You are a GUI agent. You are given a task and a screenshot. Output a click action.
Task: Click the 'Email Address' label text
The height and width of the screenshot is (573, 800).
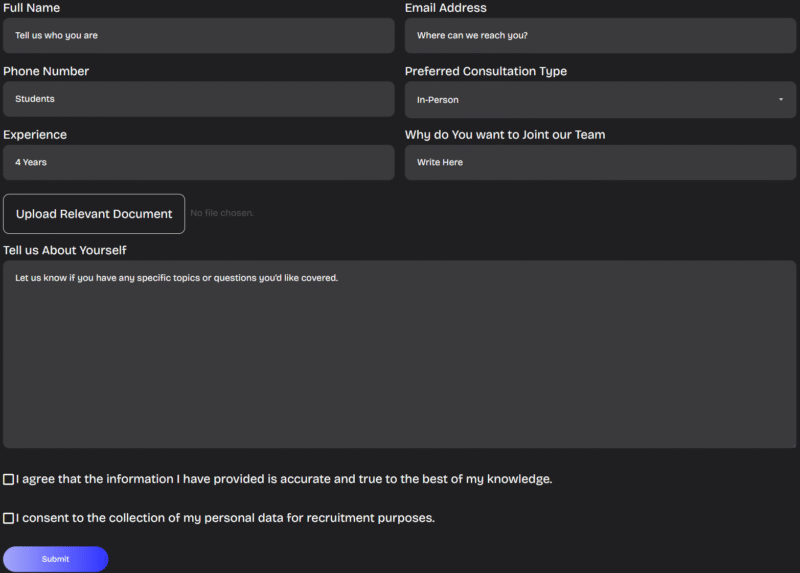[446, 8]
